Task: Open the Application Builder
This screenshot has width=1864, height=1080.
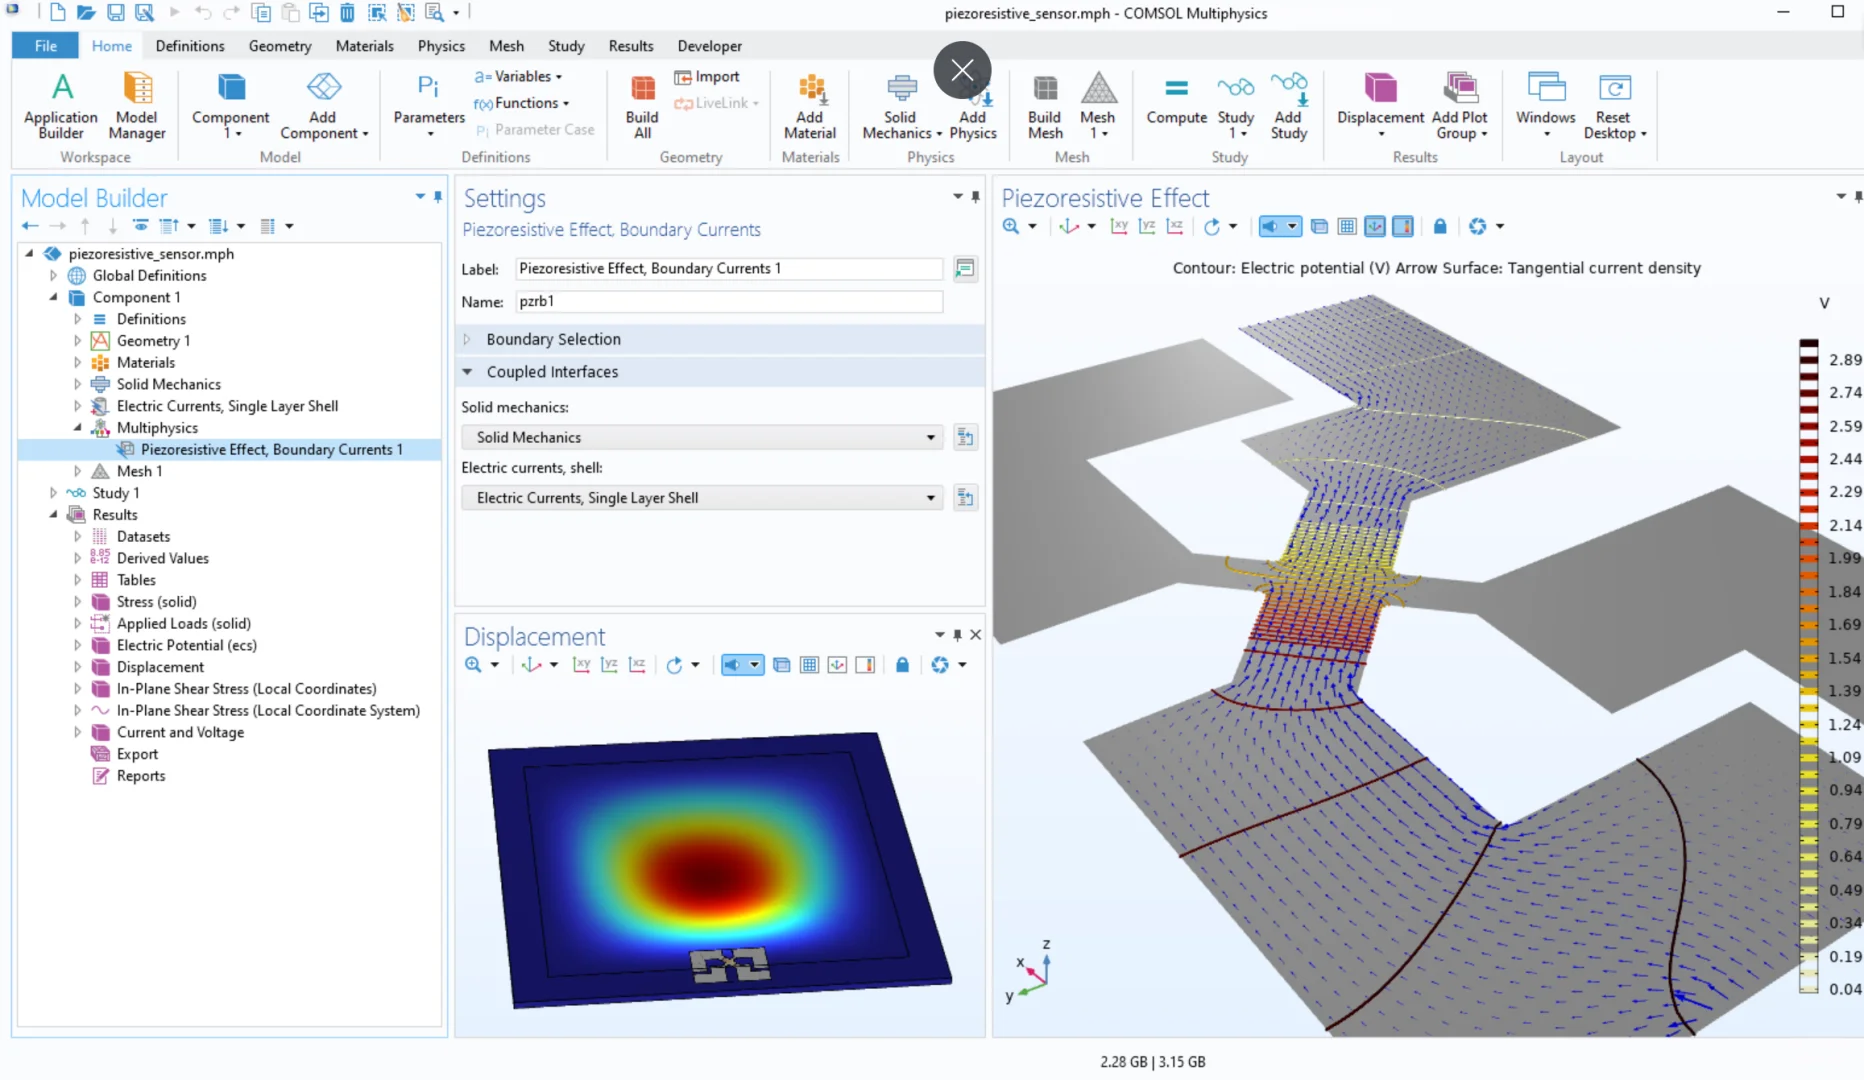Action: coord(61,105)
